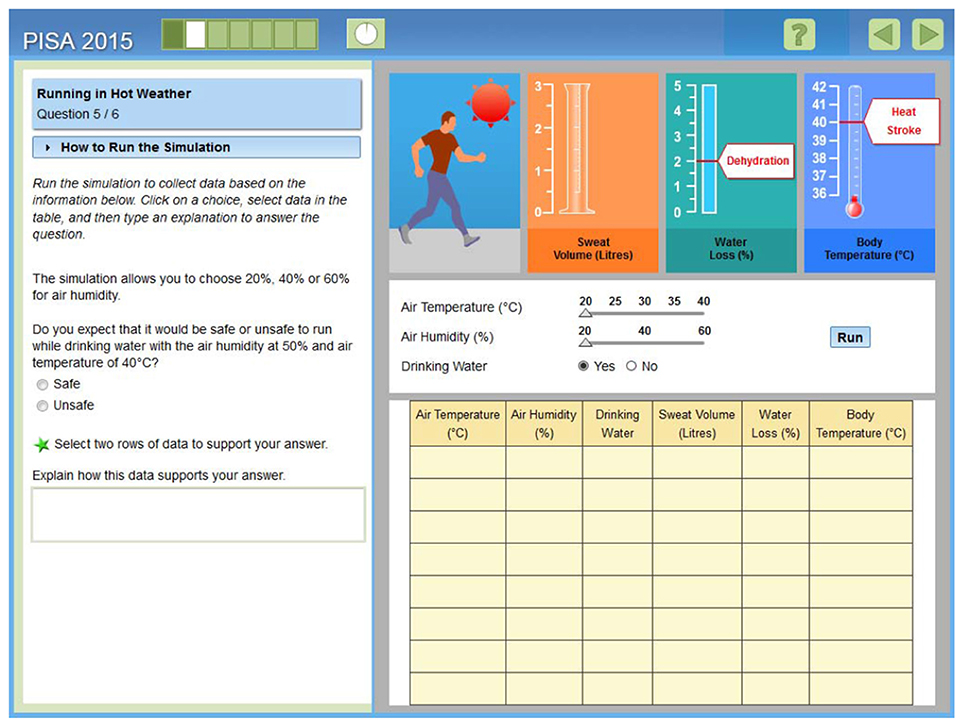The image size is (964, 724).
Task: Click the Running in Hot Weather title
Action: point(114,93)
